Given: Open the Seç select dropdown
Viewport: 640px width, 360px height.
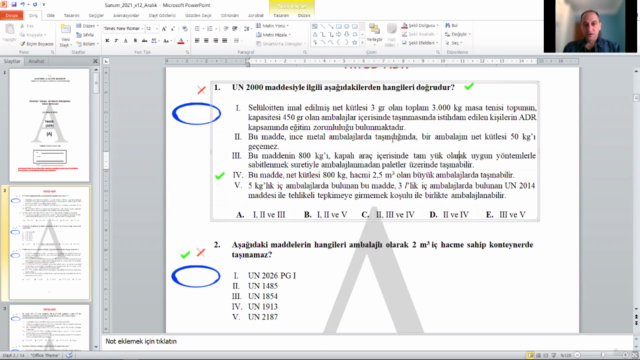Looking at the screenshot, I should click(x=453, y=43).
